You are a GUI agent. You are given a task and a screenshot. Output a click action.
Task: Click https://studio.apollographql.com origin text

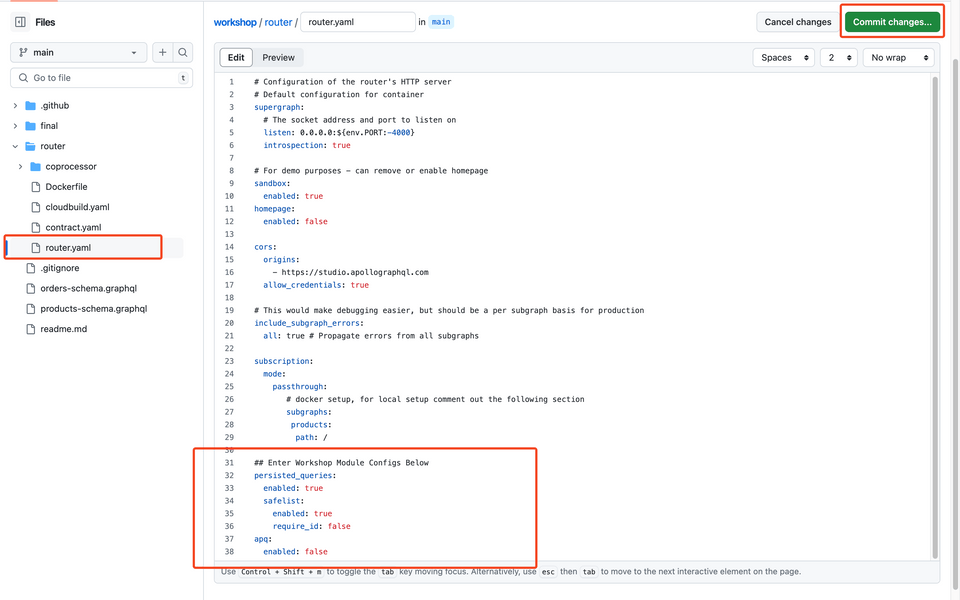coord(355,272)
